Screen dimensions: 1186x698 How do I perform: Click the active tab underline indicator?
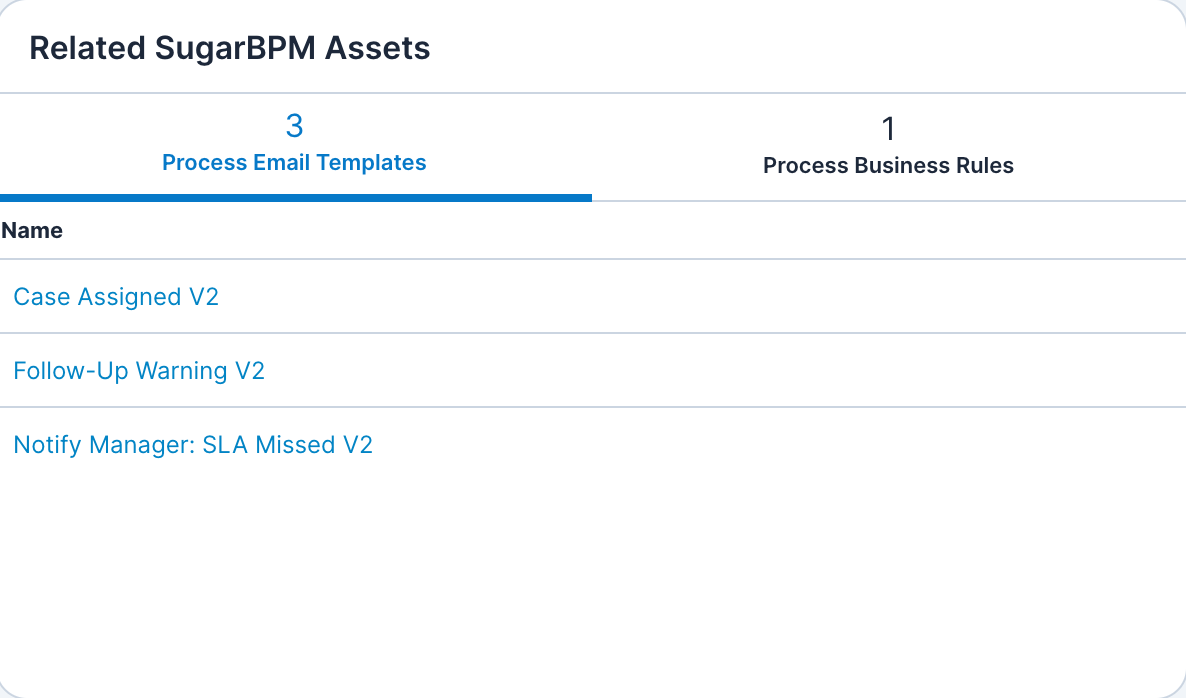[x=294, y=198]
